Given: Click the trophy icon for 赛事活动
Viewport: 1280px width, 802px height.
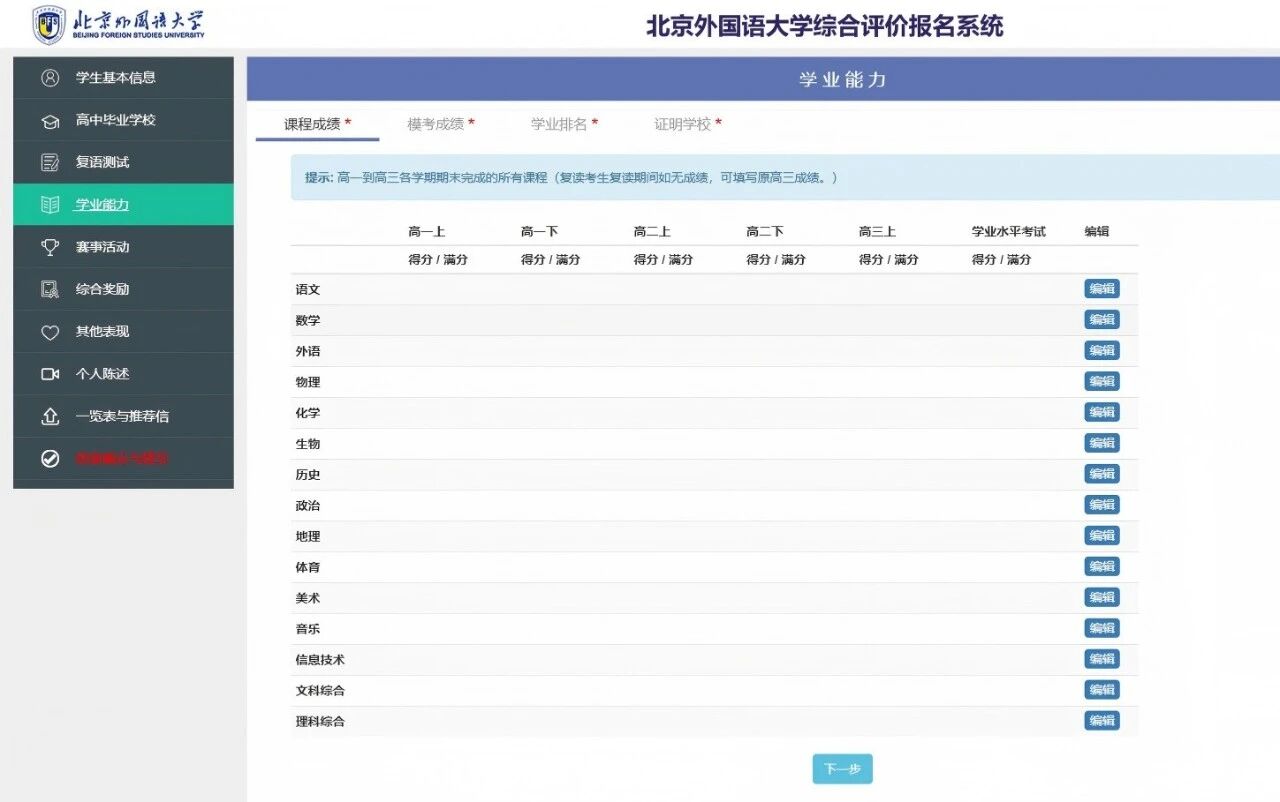Looking at the screenshot, I should point(50,247).
